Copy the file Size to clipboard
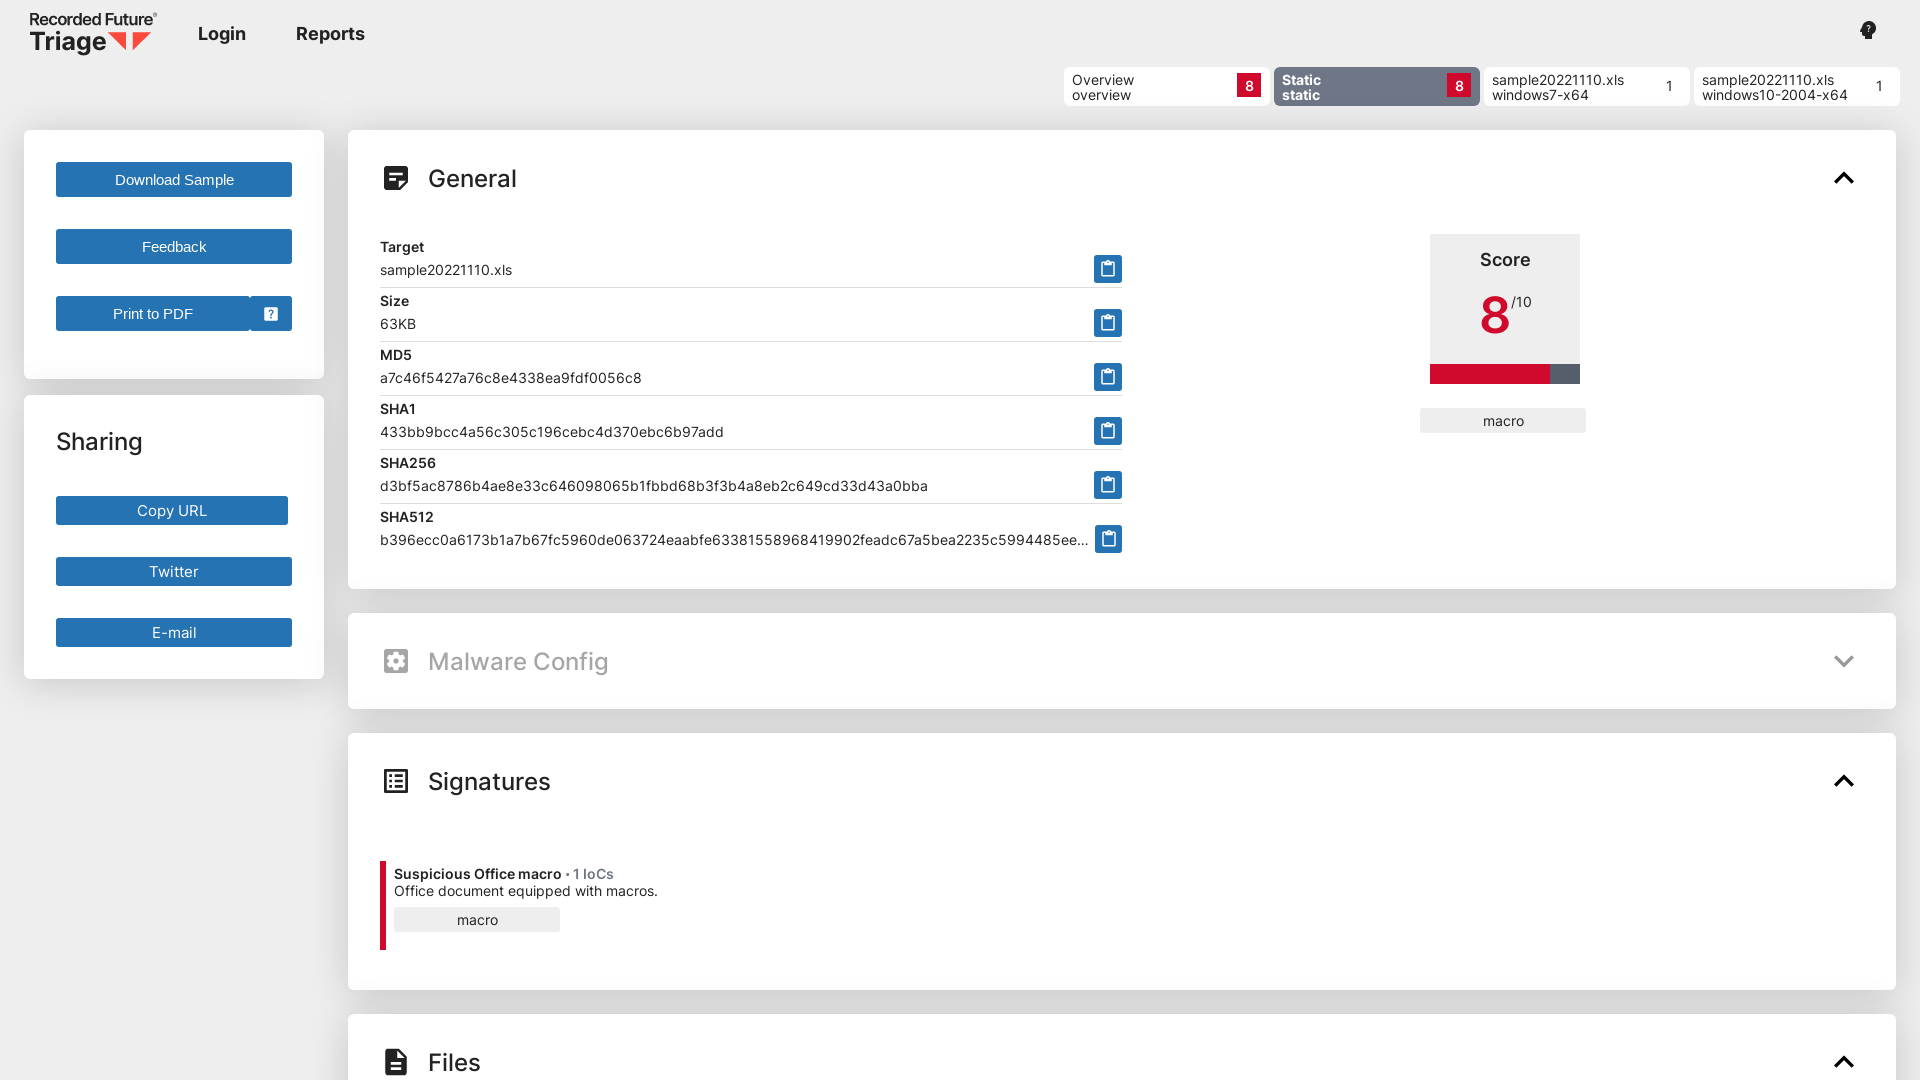This screenshot has width=1920, height=1080. 1107,323
